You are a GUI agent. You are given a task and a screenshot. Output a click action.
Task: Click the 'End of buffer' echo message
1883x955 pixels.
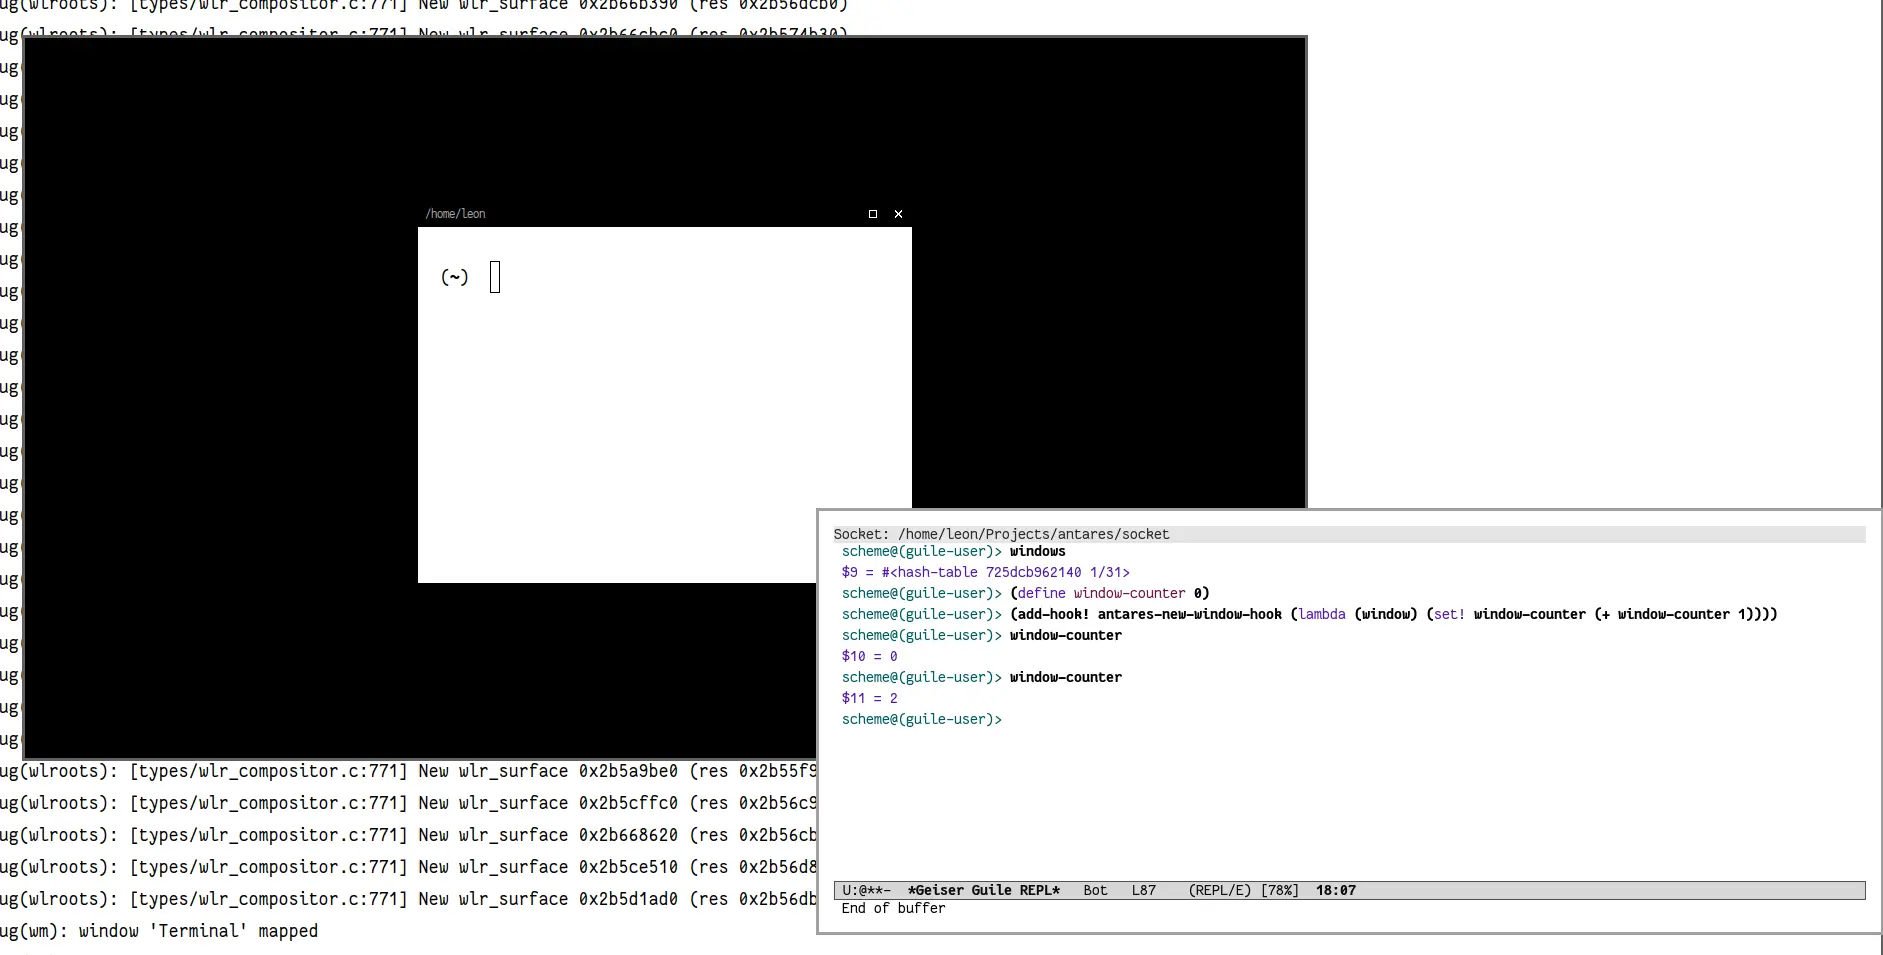894,908
